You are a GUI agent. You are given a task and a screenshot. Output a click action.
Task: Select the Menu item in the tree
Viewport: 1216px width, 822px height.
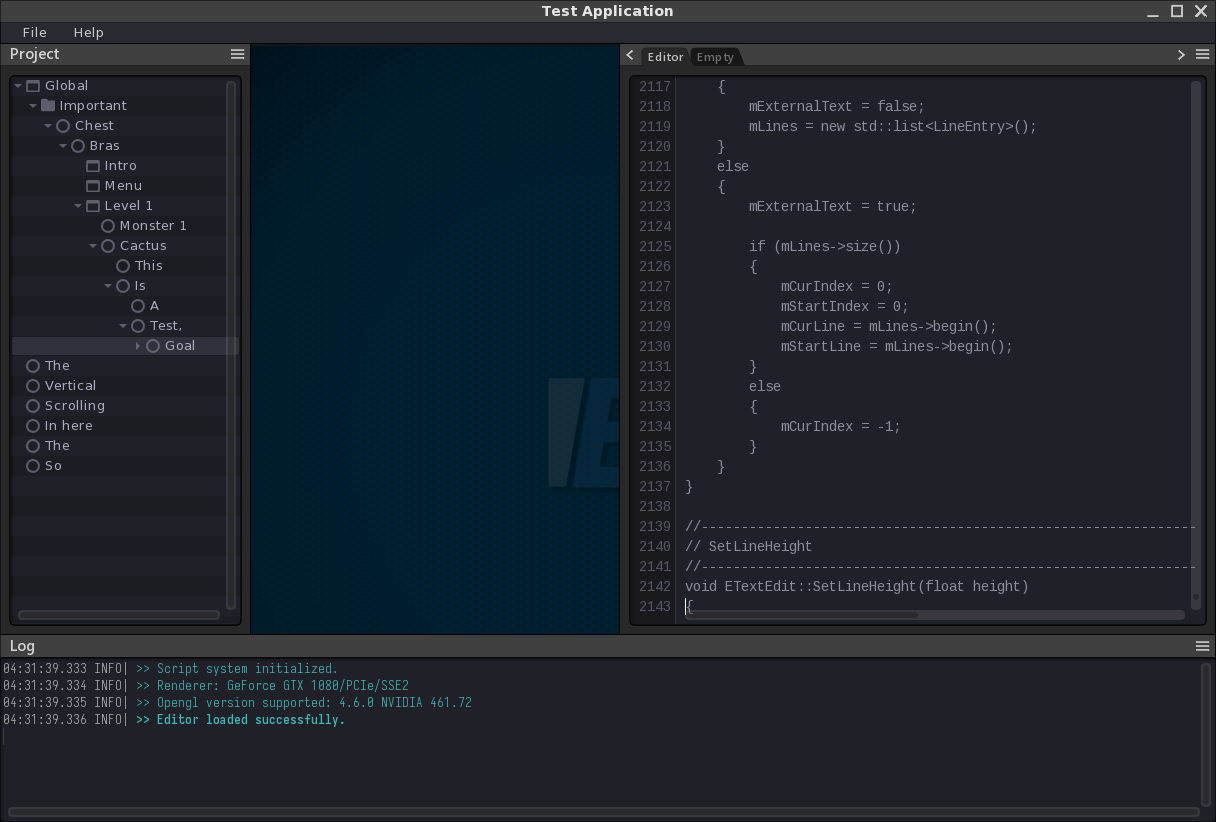point(123,186)
